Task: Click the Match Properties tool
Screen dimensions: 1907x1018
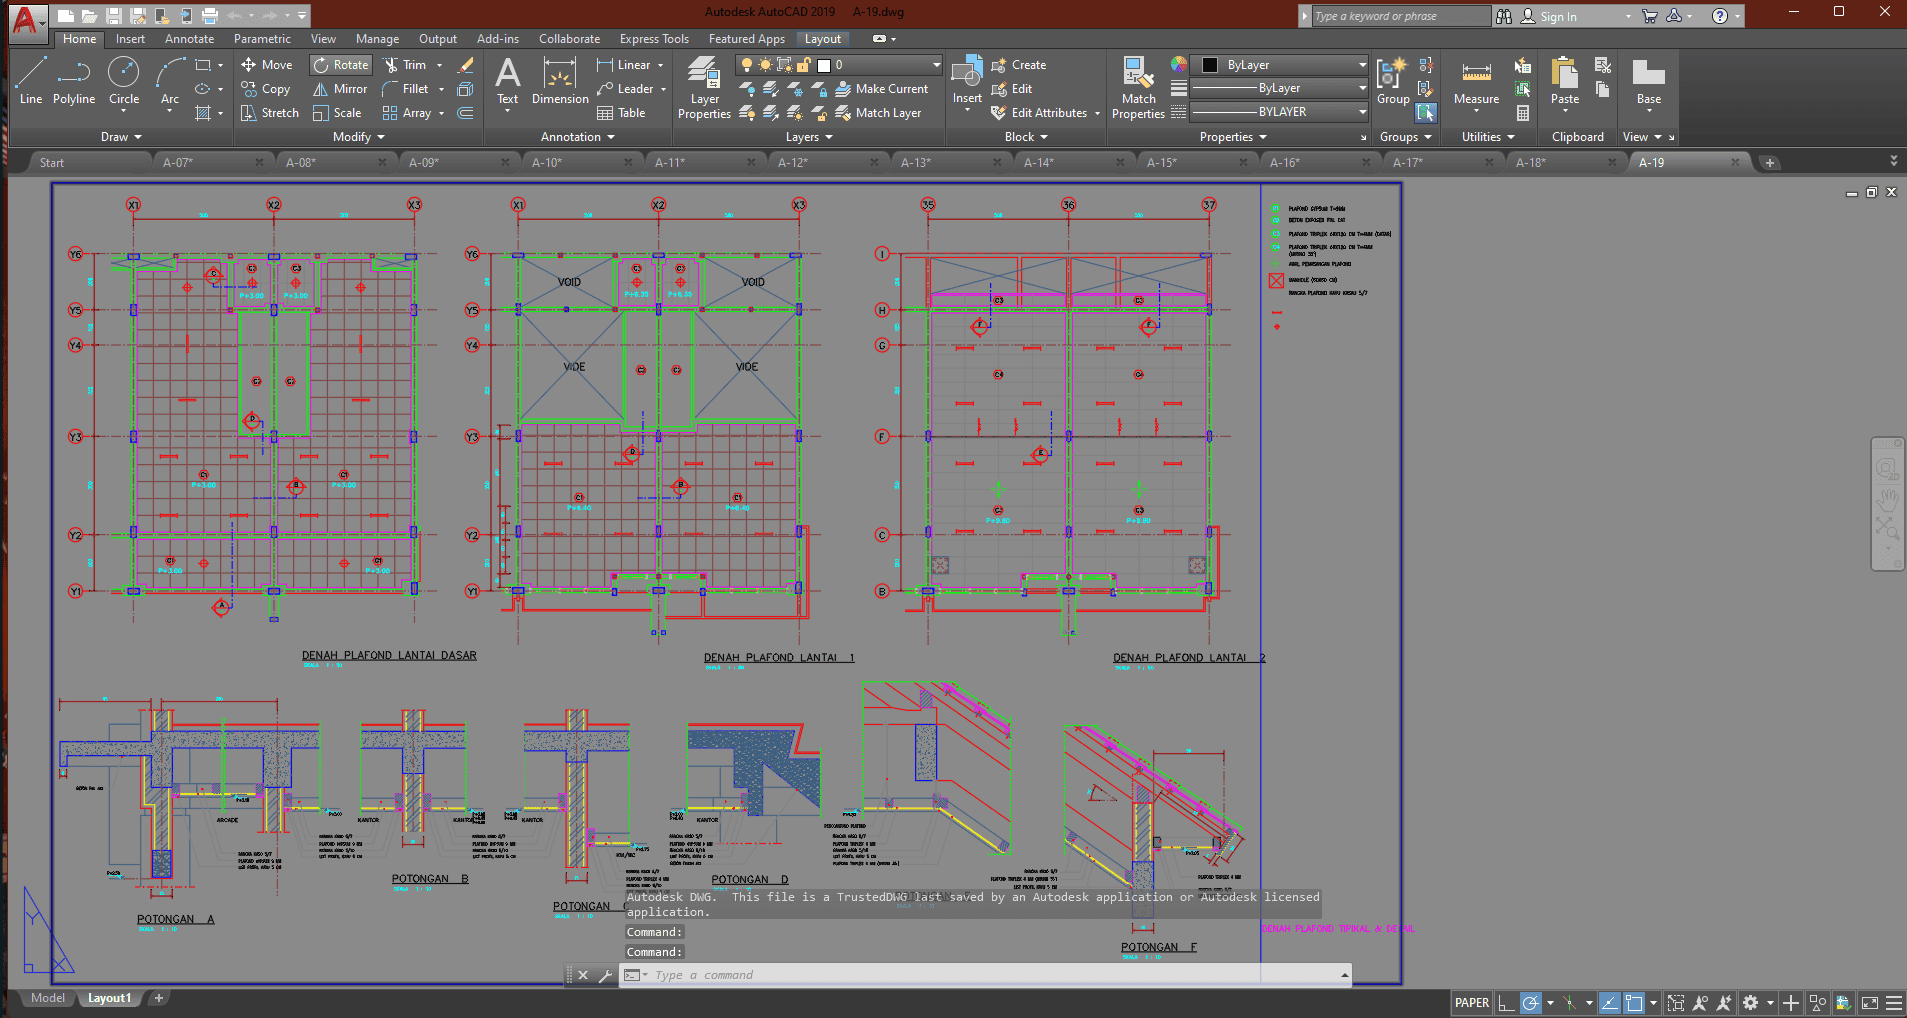Action: [1138, 88]
